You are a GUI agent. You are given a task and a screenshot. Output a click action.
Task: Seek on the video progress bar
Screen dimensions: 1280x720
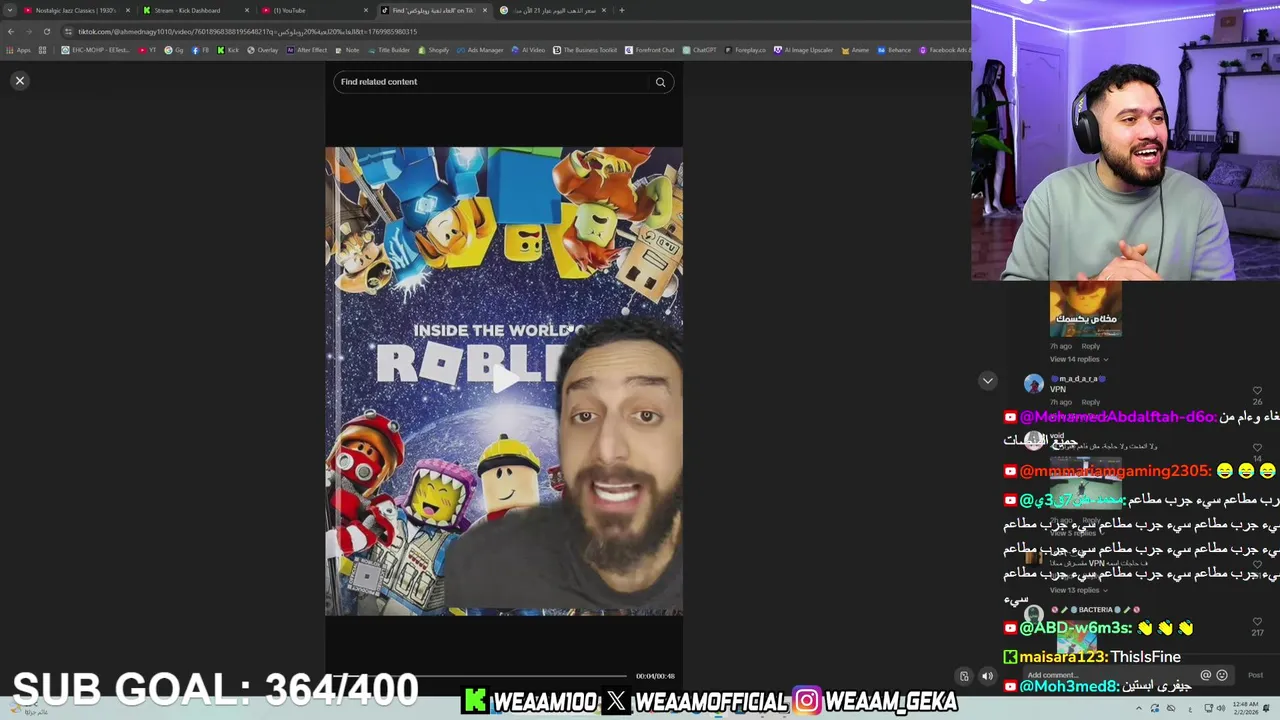click(480, 676)
